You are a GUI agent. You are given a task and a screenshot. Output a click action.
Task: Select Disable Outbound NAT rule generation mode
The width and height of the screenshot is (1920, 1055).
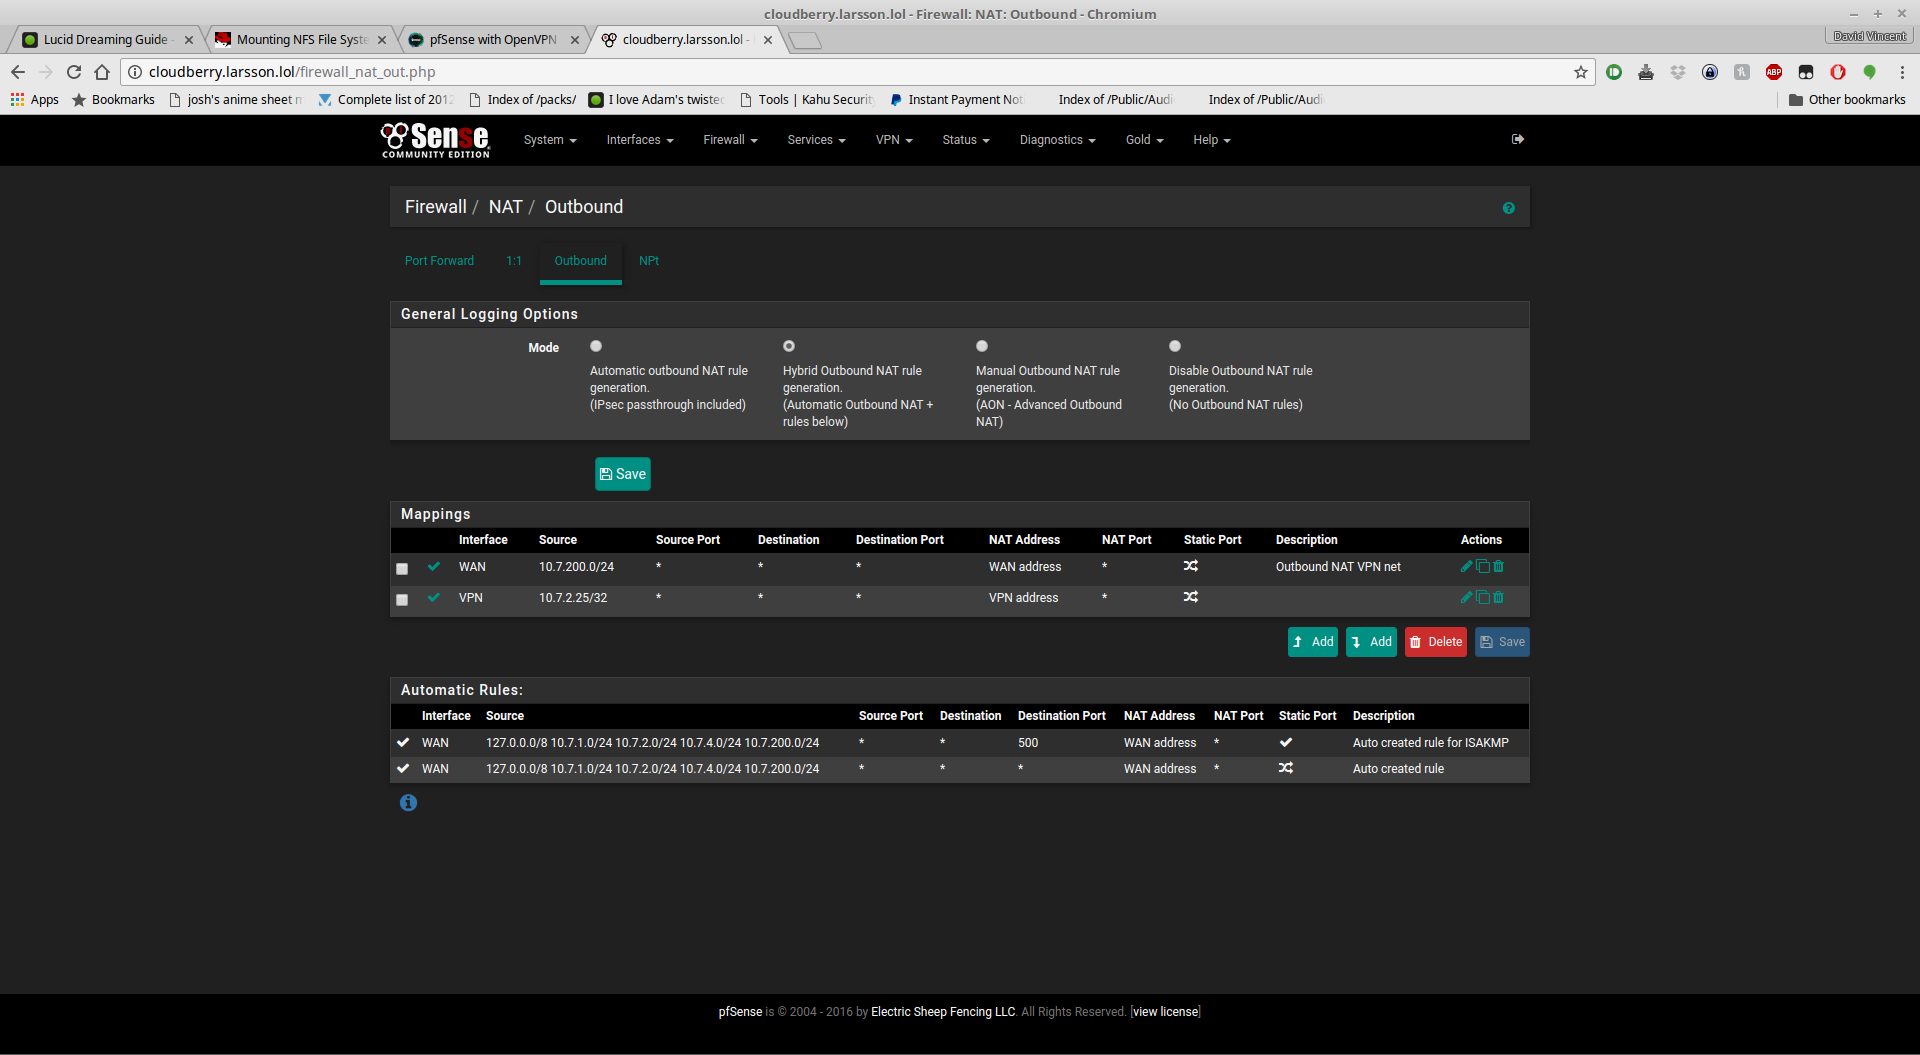pyautogui.click(x=1175, y=346)
